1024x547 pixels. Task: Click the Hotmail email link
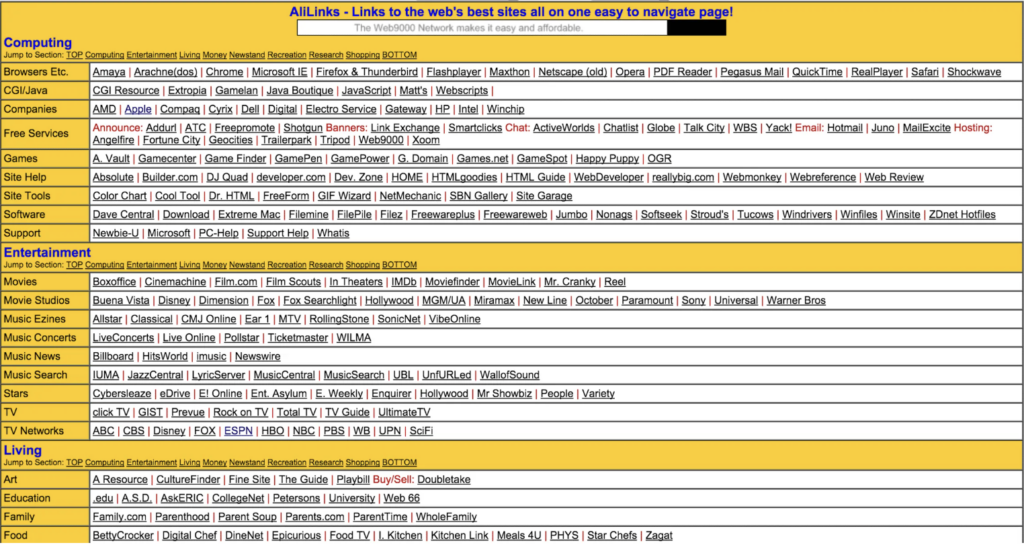point(844,128)
